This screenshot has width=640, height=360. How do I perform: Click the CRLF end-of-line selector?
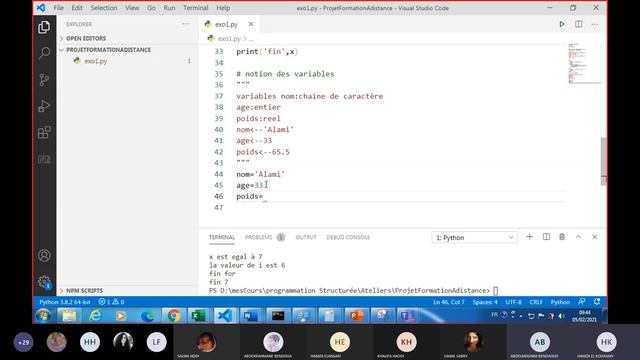536,302
